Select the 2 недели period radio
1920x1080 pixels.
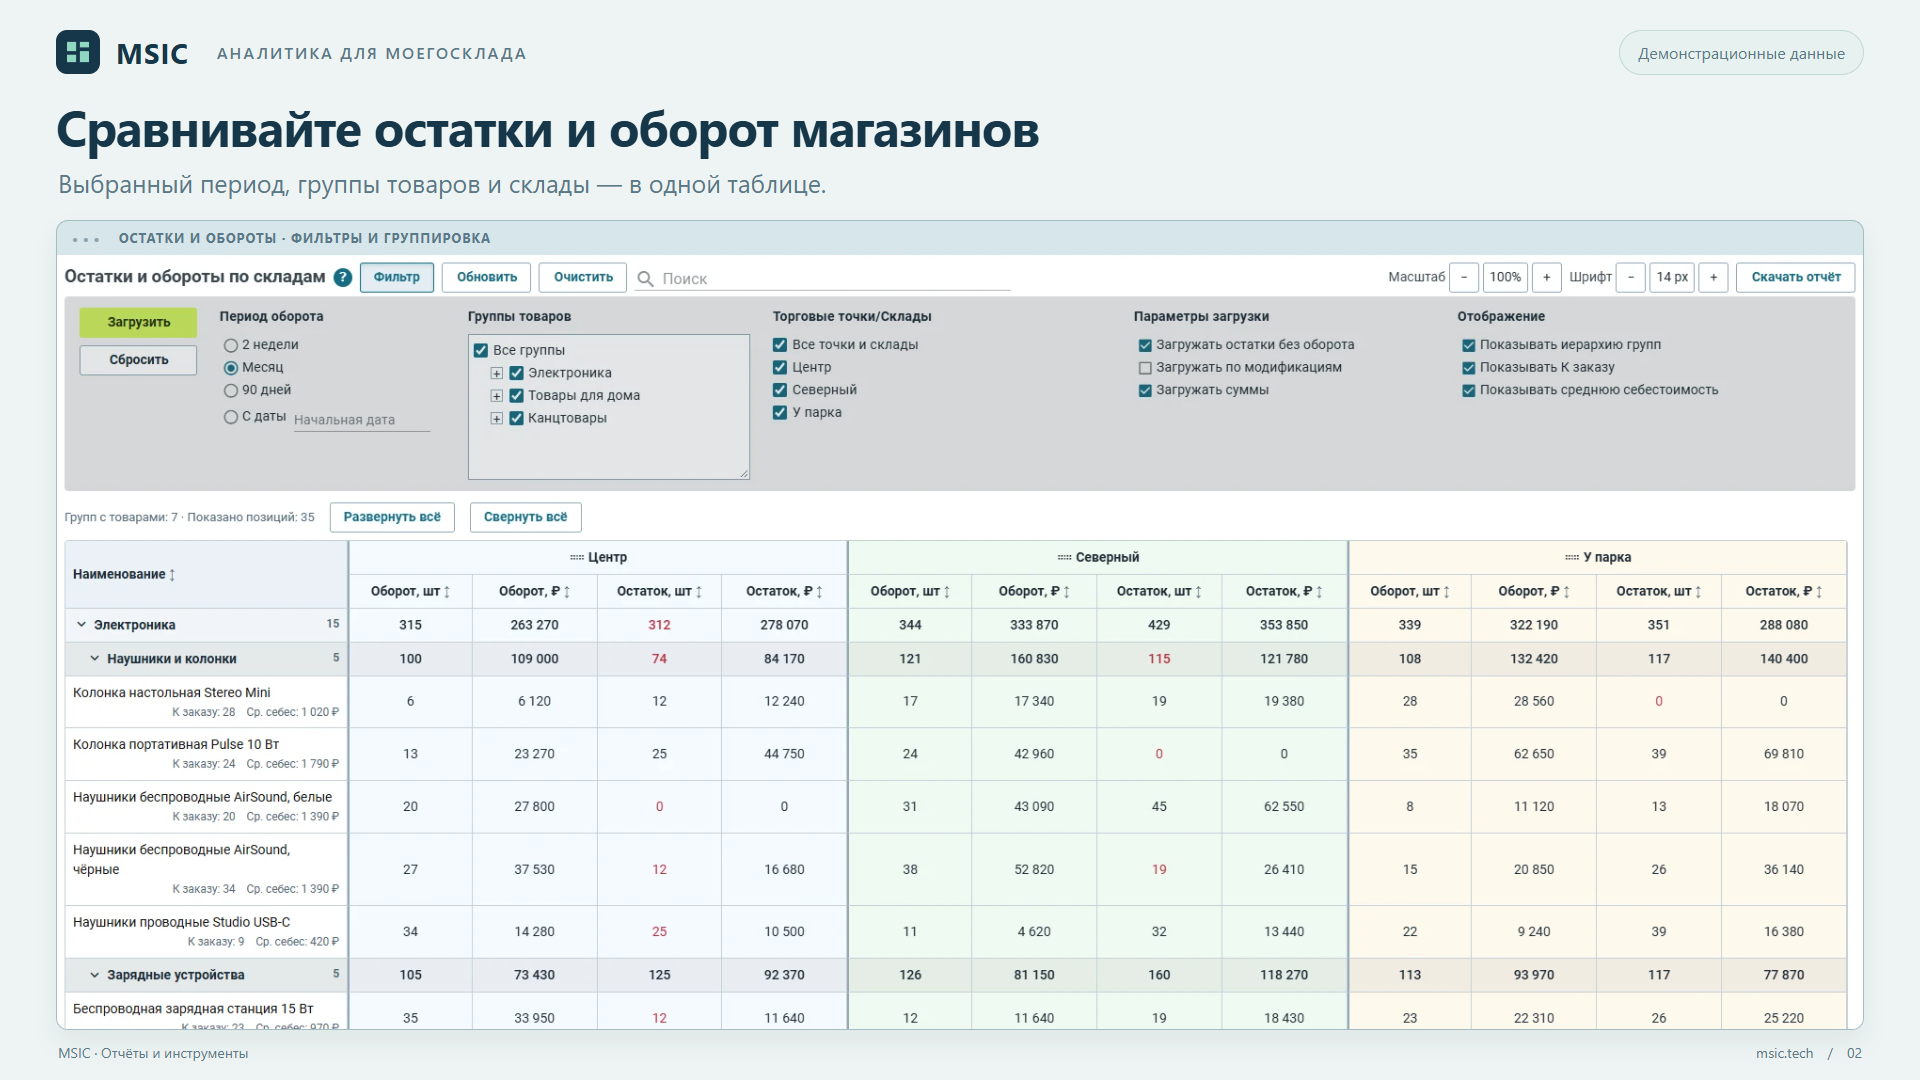[x=231, y=345]
